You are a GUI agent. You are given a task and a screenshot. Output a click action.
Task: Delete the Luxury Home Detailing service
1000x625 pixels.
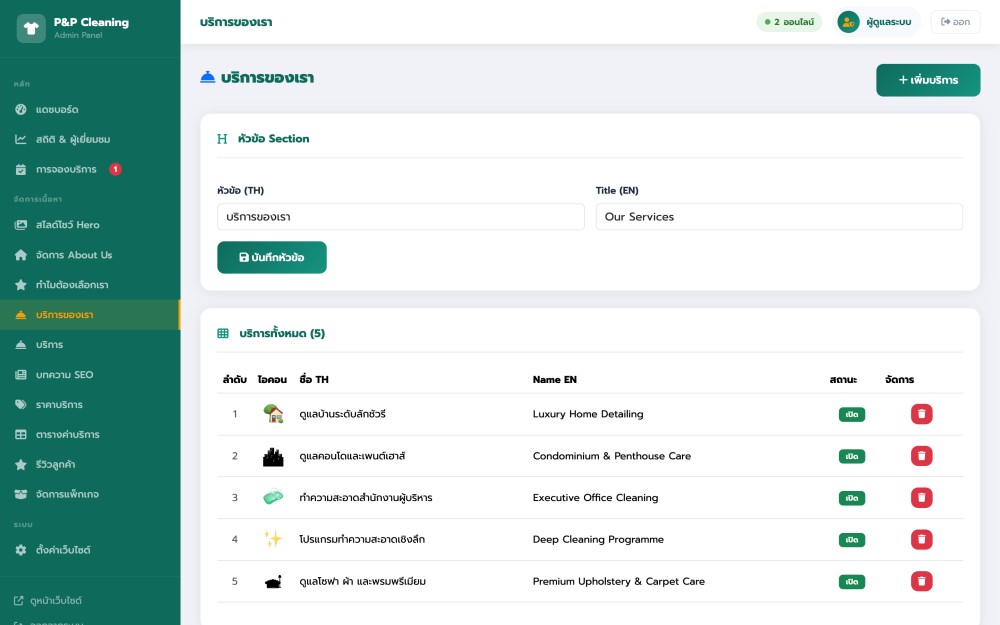921,414
